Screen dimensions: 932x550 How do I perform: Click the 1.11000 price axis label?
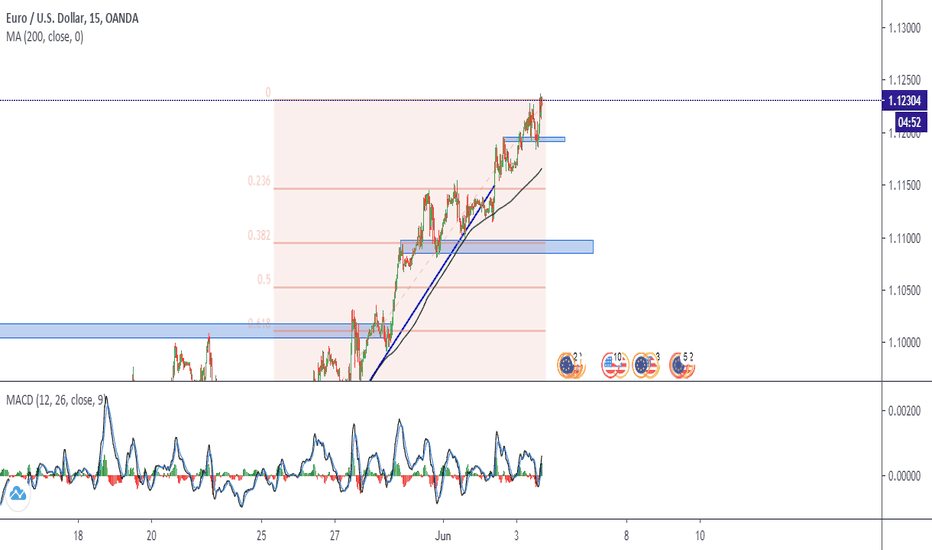pyautogui.click(x=905, y=238)
